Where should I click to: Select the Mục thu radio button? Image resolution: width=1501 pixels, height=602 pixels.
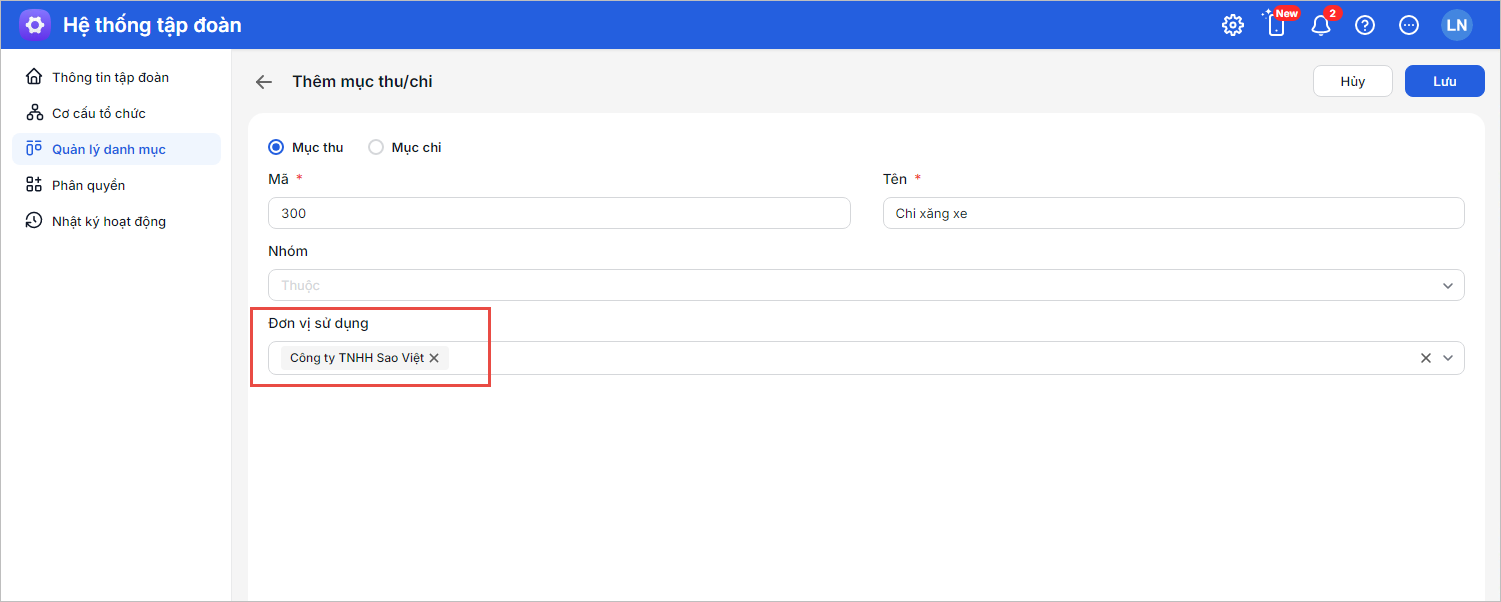[x=277, y=147]
